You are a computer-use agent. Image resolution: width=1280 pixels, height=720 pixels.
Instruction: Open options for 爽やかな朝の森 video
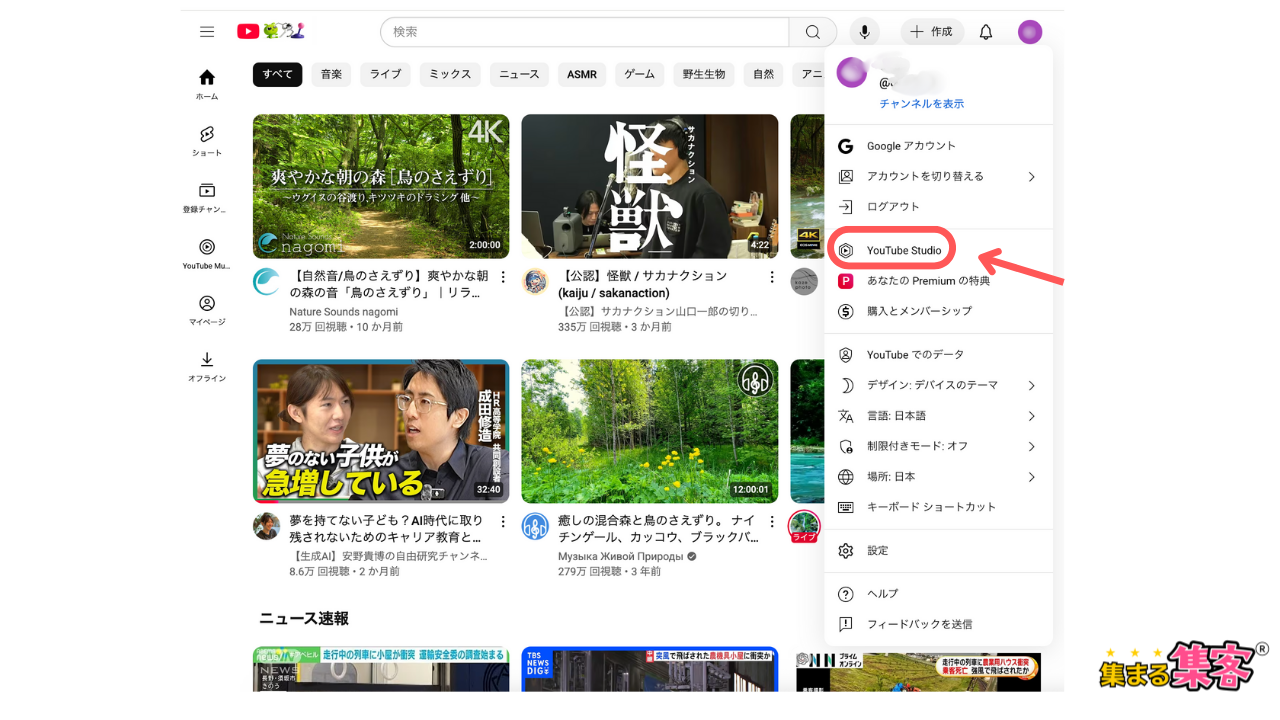pyautogui.click(x=503, y=277)
